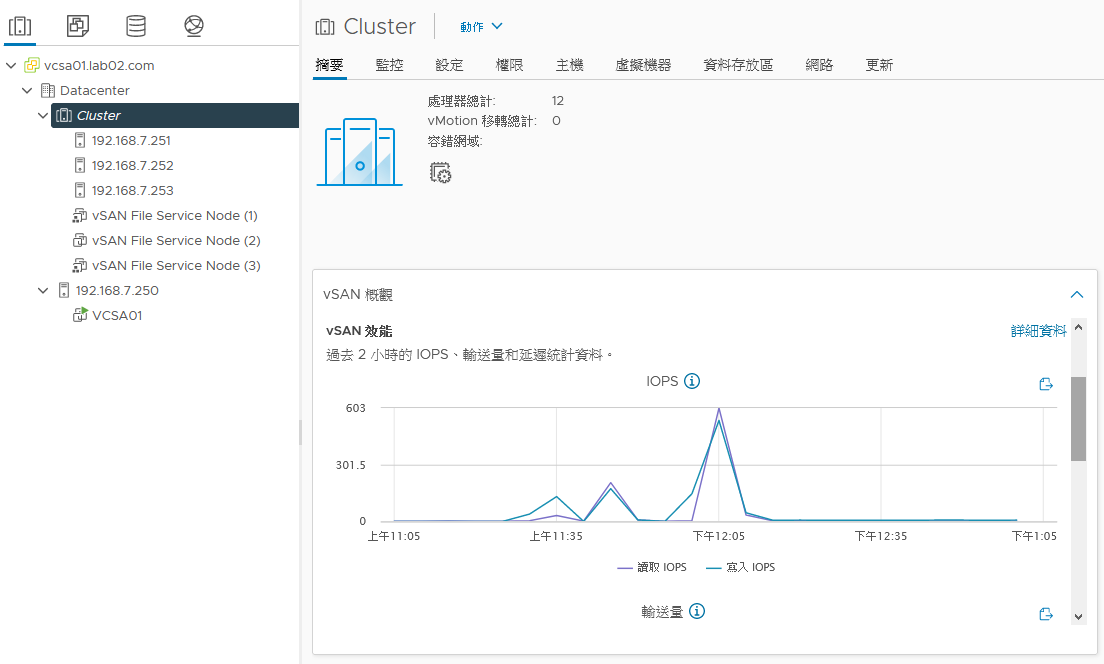The image size is (1104, 664).
Task: Click the cluster icon in the tree
Action: [64, 115]
